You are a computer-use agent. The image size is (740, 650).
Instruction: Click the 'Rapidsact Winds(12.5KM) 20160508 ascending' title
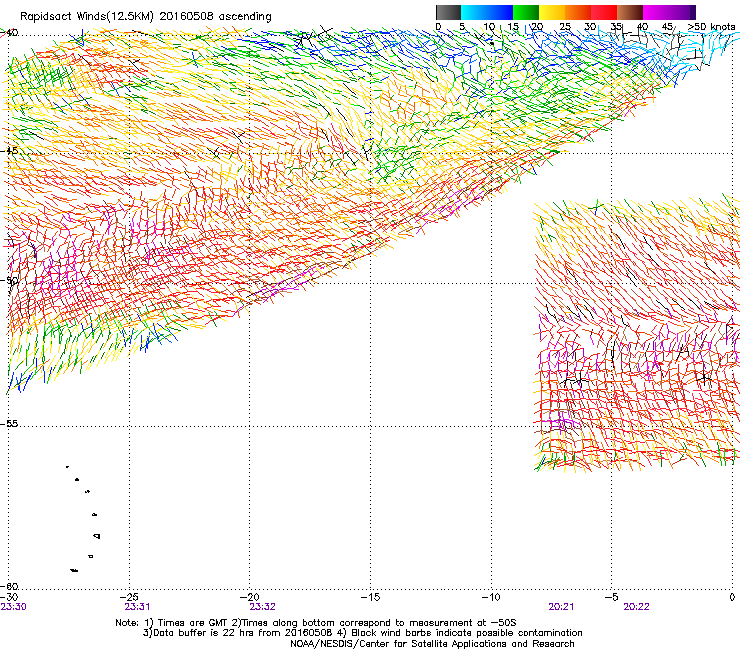(x=146, y=17)
